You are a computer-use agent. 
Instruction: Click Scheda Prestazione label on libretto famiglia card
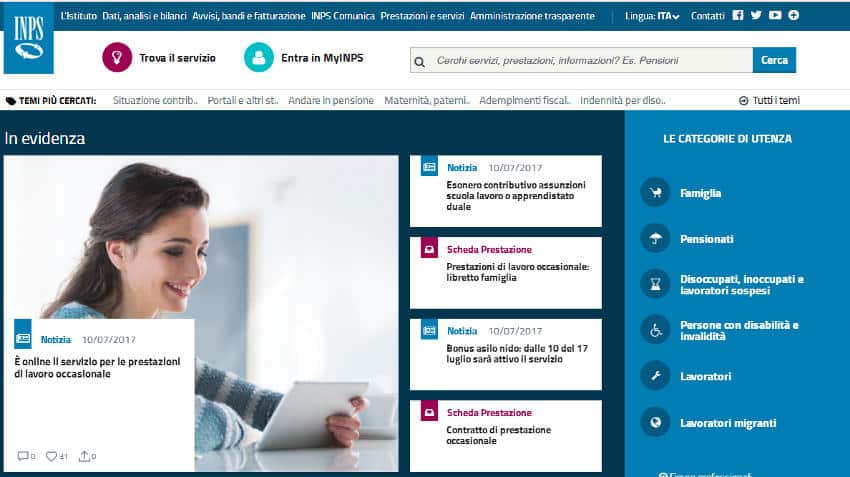(x=489, y=249)
